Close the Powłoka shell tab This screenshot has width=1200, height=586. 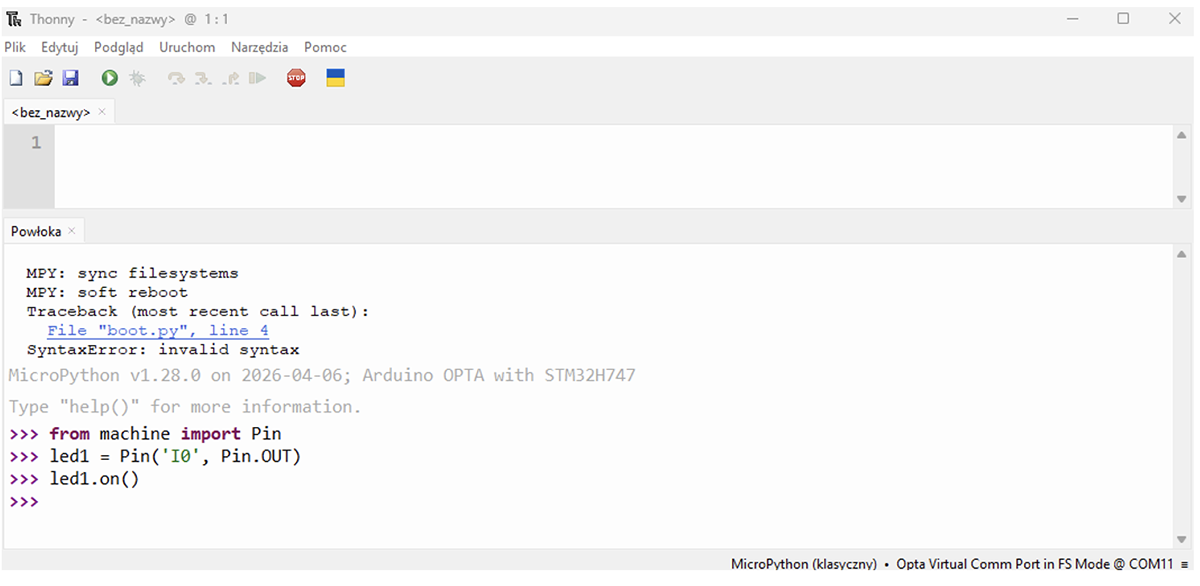coord(72,231)
